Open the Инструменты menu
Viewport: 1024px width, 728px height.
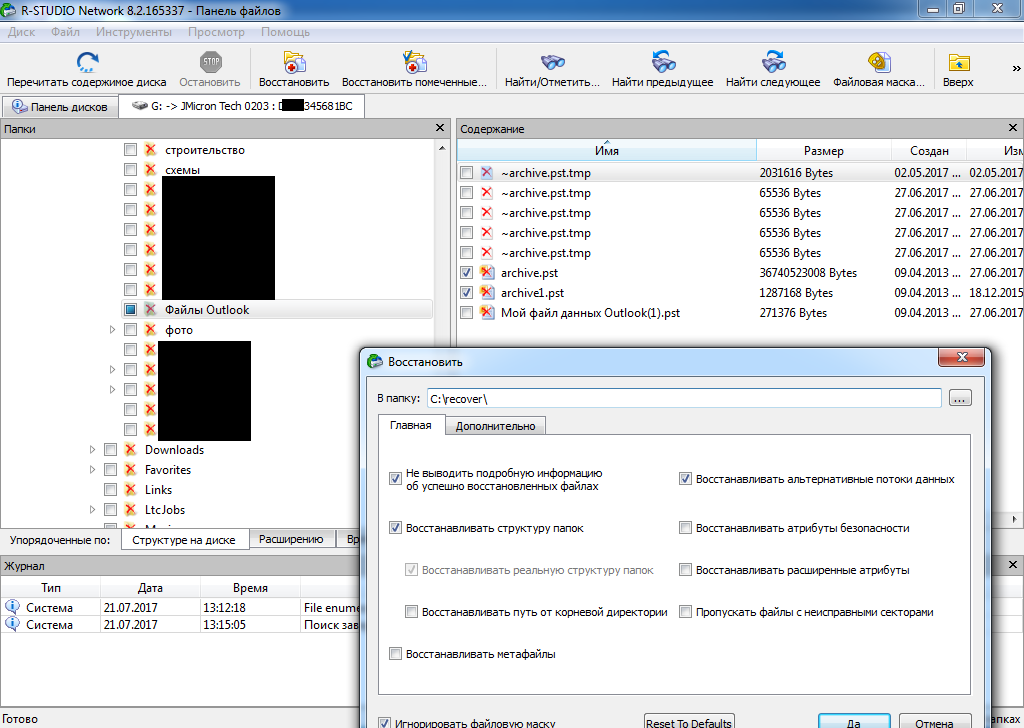(134, 32)
